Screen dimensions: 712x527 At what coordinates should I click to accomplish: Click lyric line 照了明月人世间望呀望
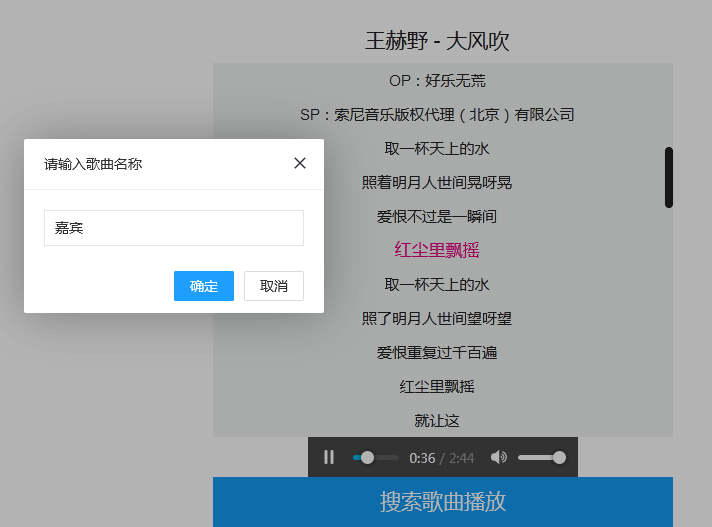pos(437,319)
